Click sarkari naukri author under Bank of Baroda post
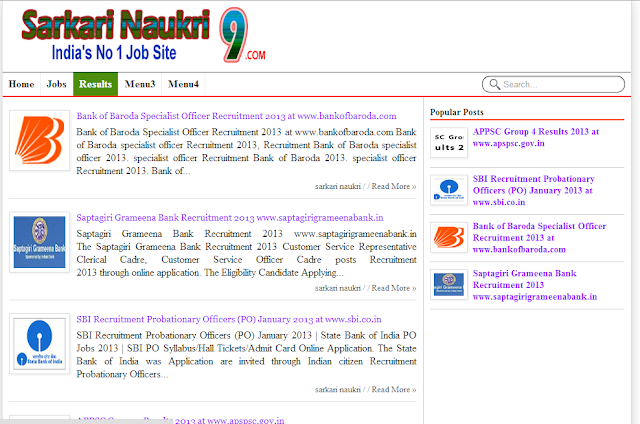Screen dimensions: 640x424 (x=338, y=186)
